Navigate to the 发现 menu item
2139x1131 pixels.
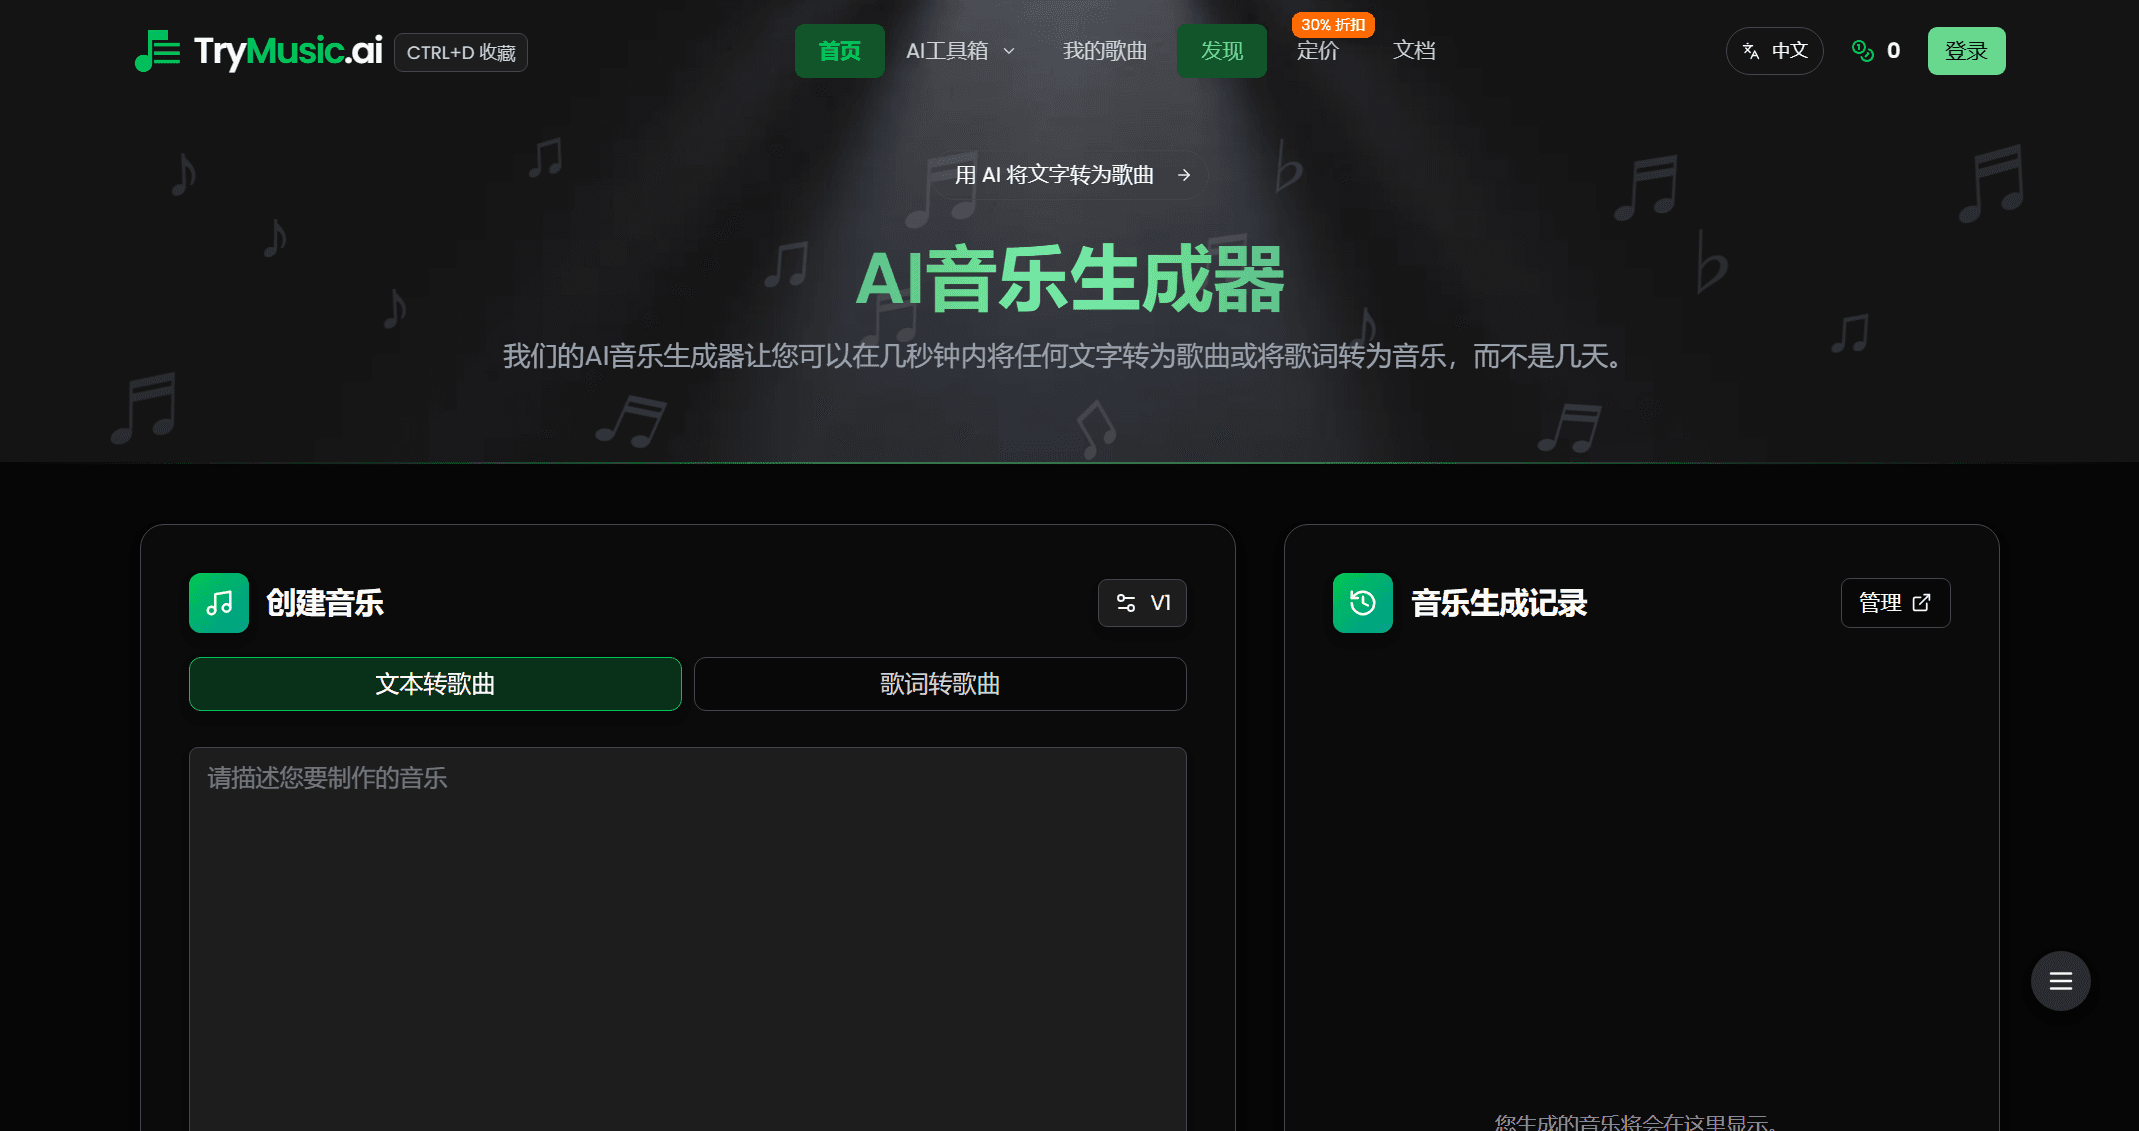click(1221, 50)
